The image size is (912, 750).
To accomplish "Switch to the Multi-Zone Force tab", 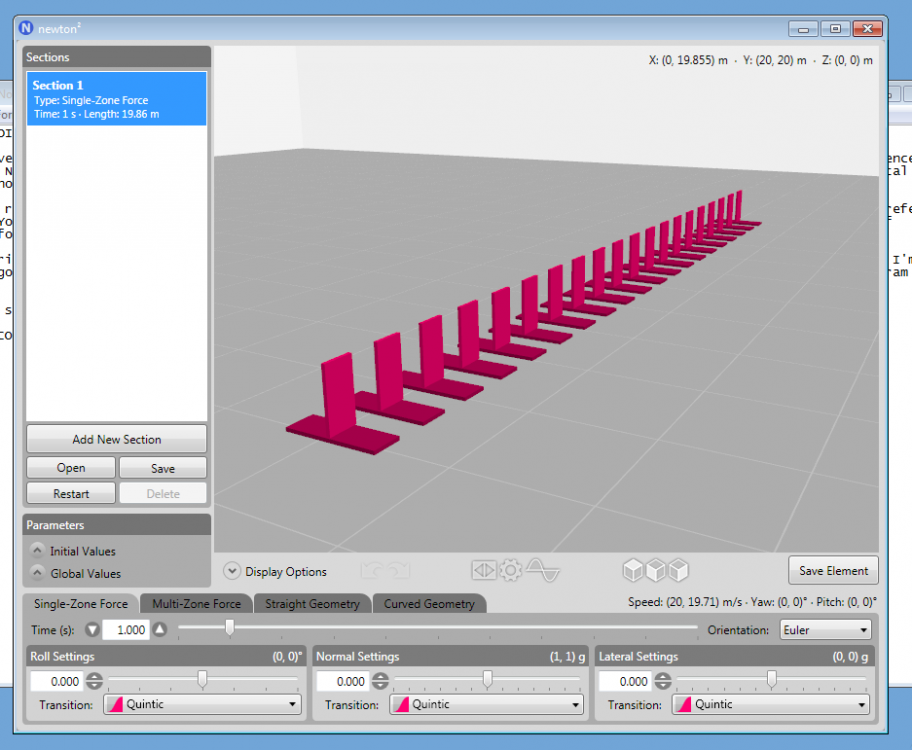I will 196,604.
